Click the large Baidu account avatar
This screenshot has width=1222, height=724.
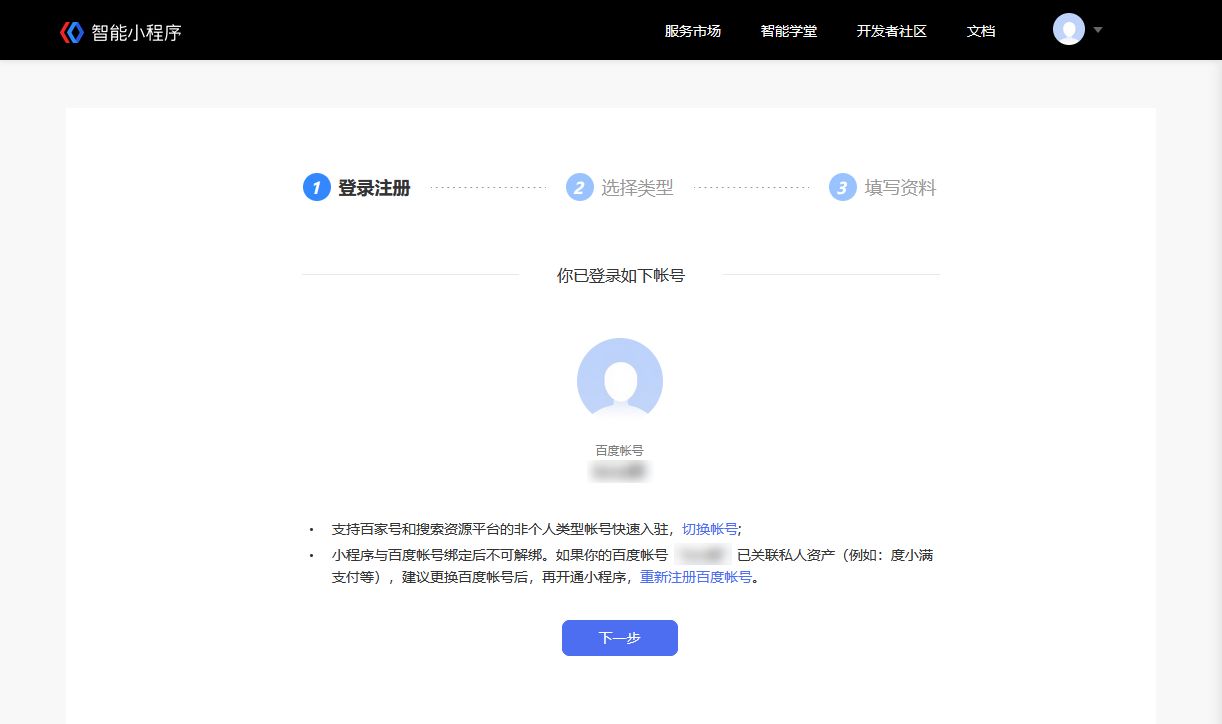click(x=620, y=380)
